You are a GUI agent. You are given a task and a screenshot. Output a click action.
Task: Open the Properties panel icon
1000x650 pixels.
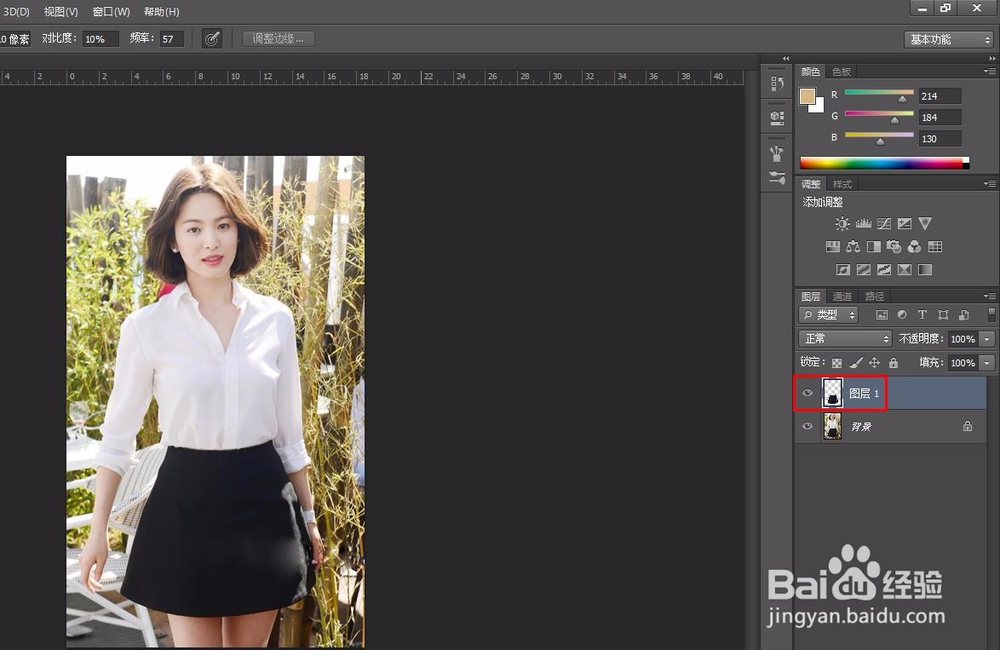tap(777, 117)
